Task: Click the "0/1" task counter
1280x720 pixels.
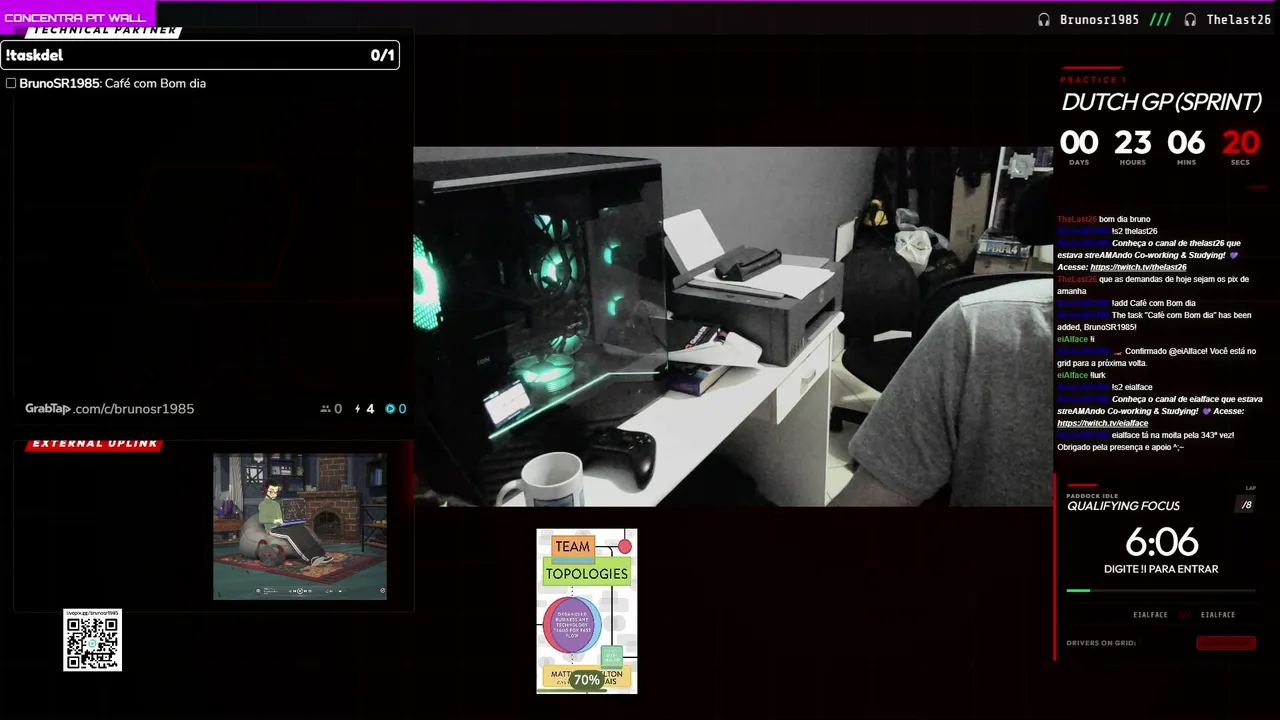Action: click(x=382, y=55)
